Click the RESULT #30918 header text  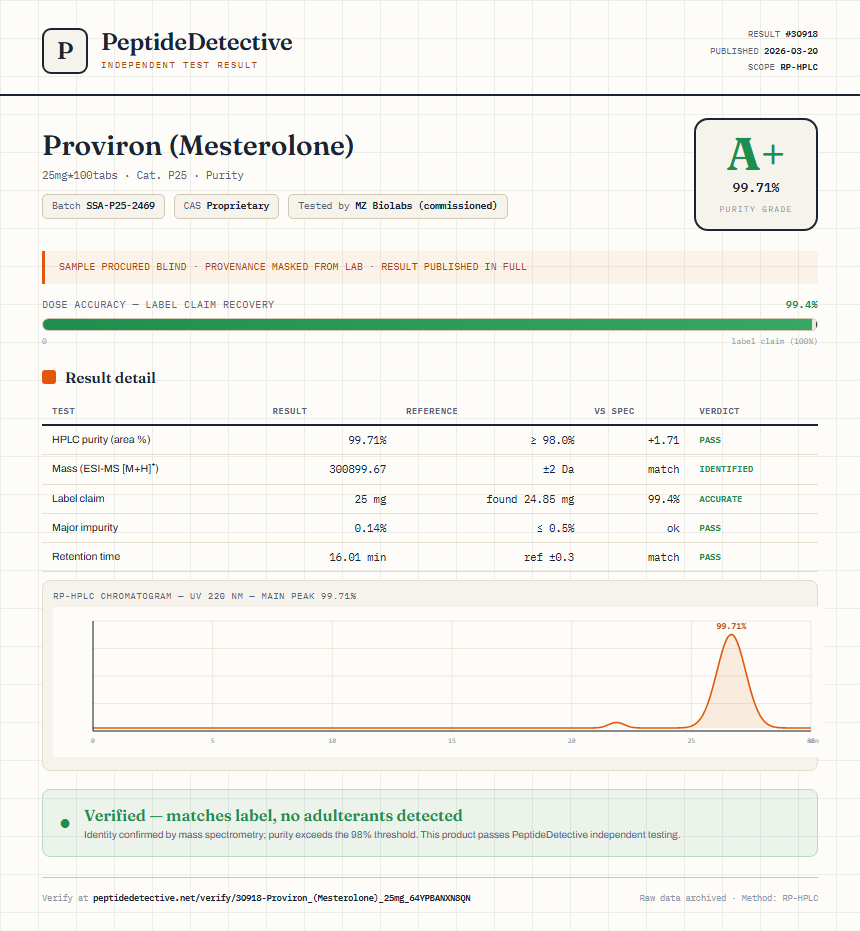[x=782, y=34]
